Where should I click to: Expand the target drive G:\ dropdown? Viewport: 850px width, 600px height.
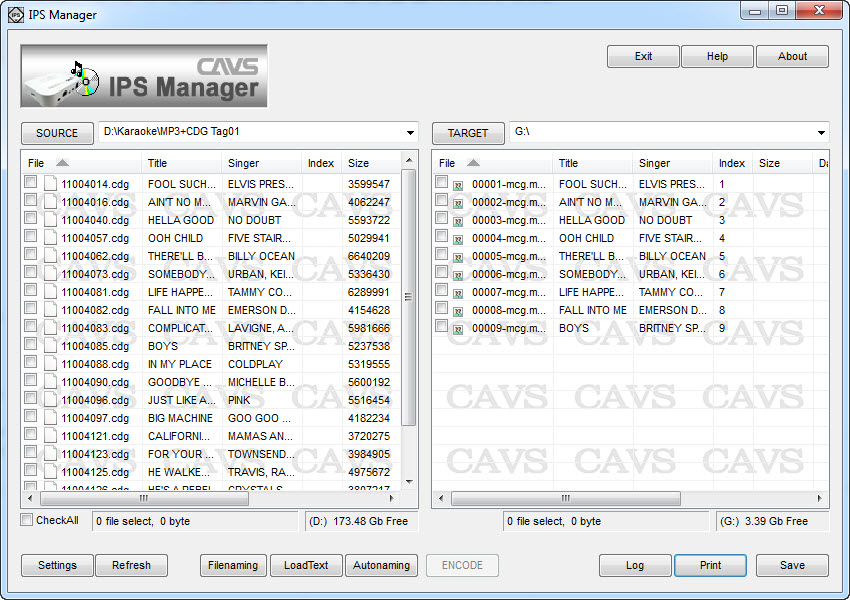coord(822,133)
